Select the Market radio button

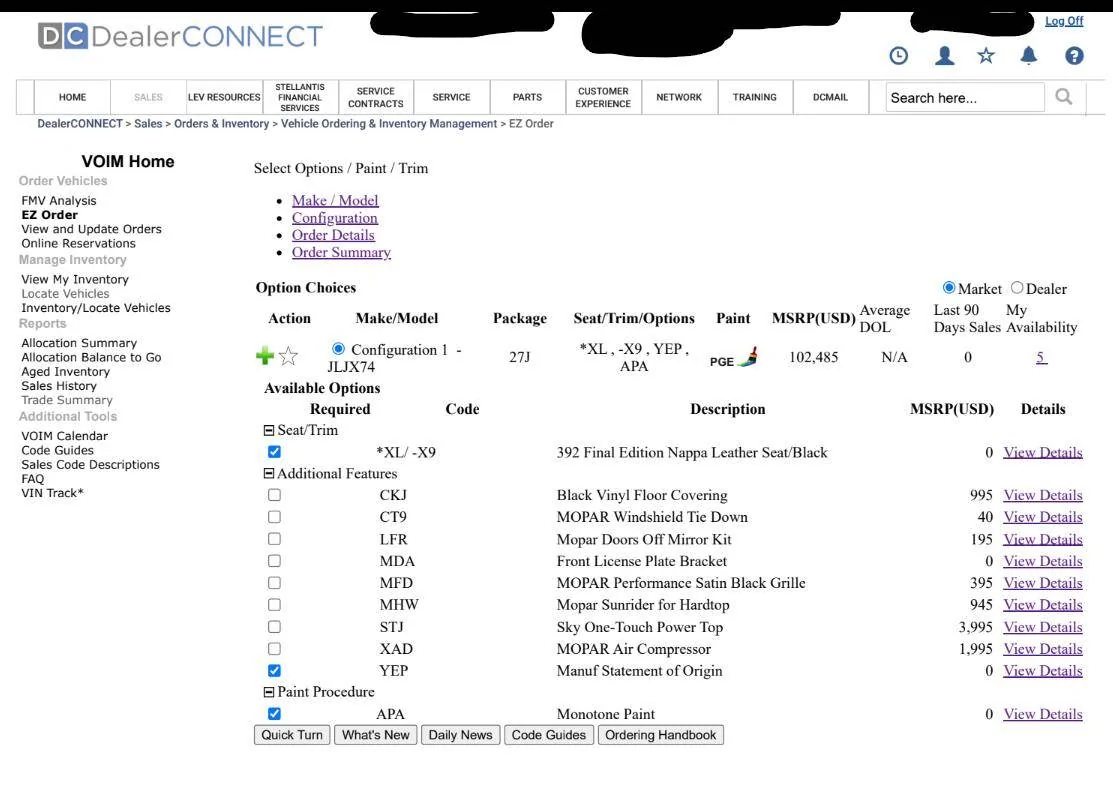coord(949,287)
